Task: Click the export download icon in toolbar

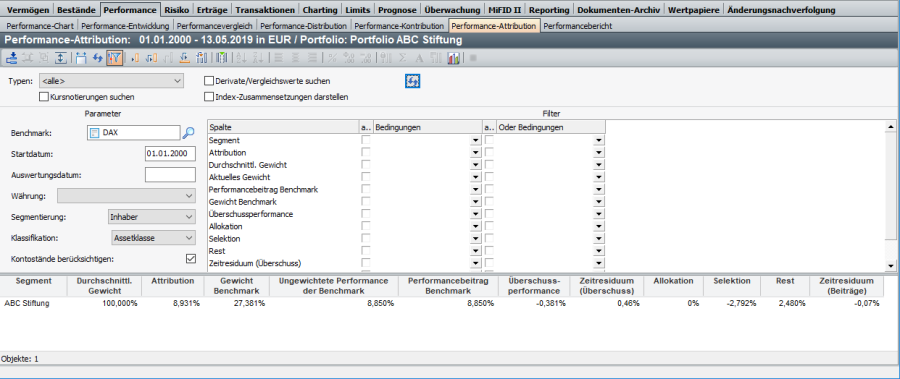Action: 11,57
